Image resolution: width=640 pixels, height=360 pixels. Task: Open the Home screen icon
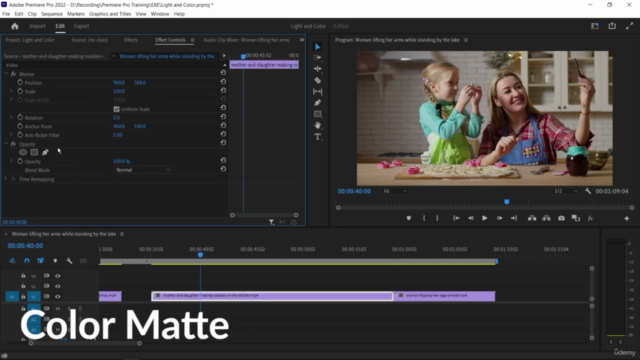15,26
